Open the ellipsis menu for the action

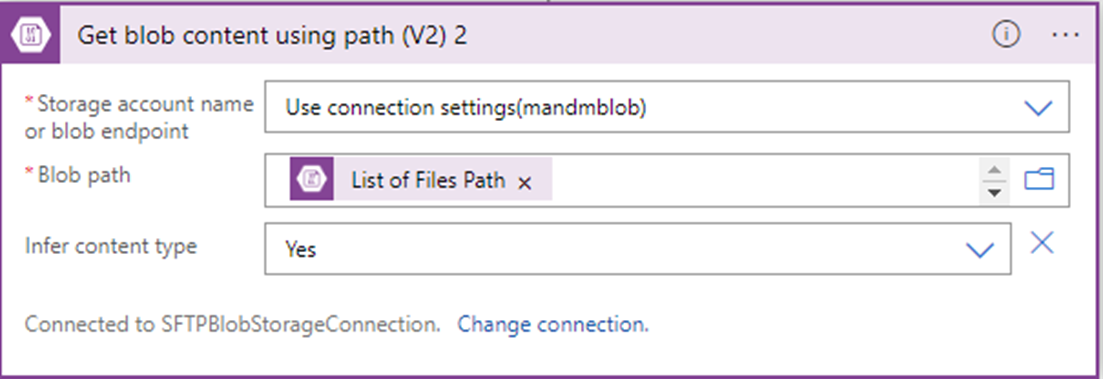coord(1066,35)
